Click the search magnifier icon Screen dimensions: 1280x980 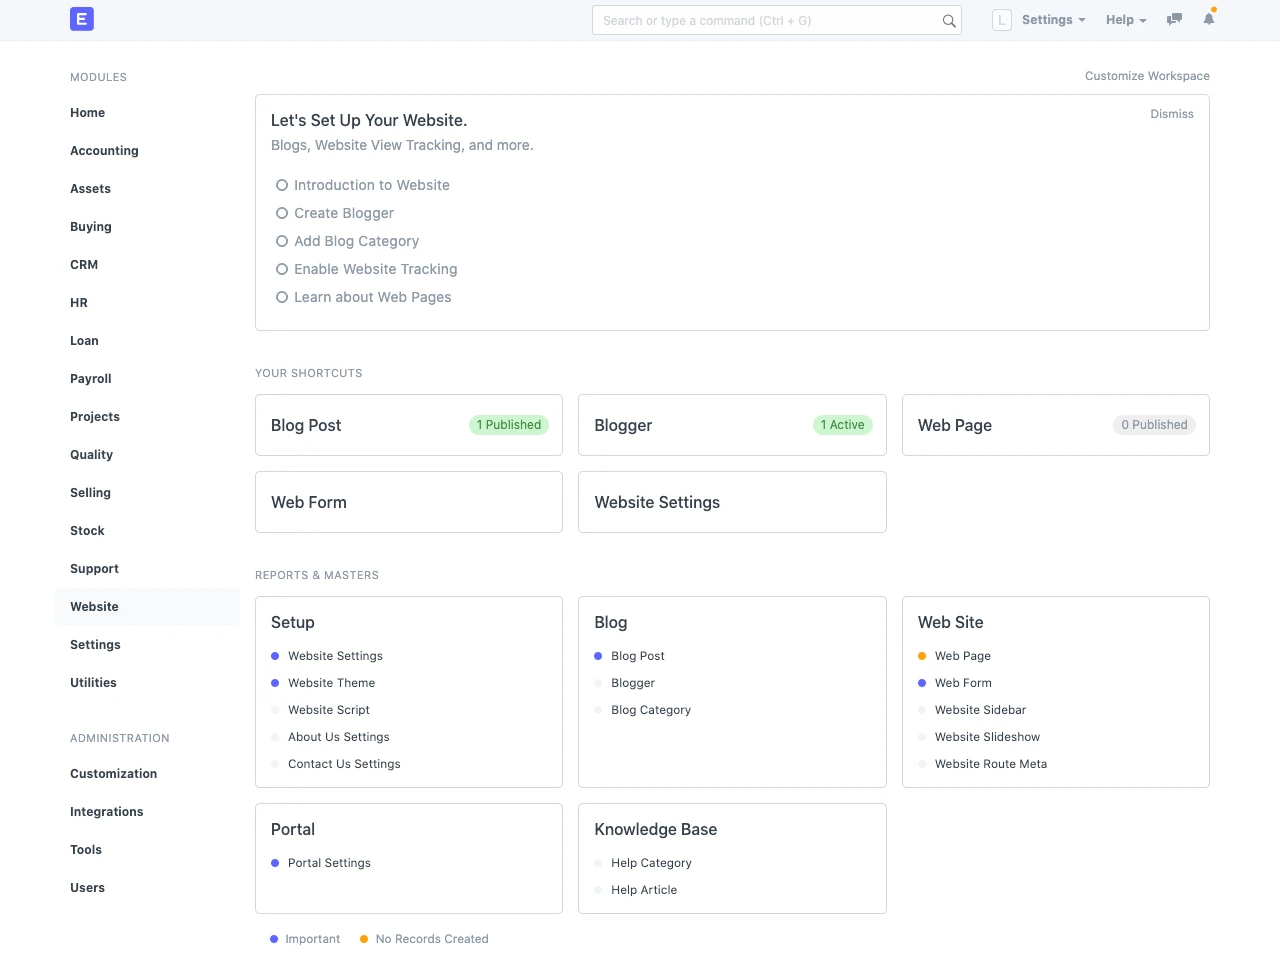click(x=949, y=21)
